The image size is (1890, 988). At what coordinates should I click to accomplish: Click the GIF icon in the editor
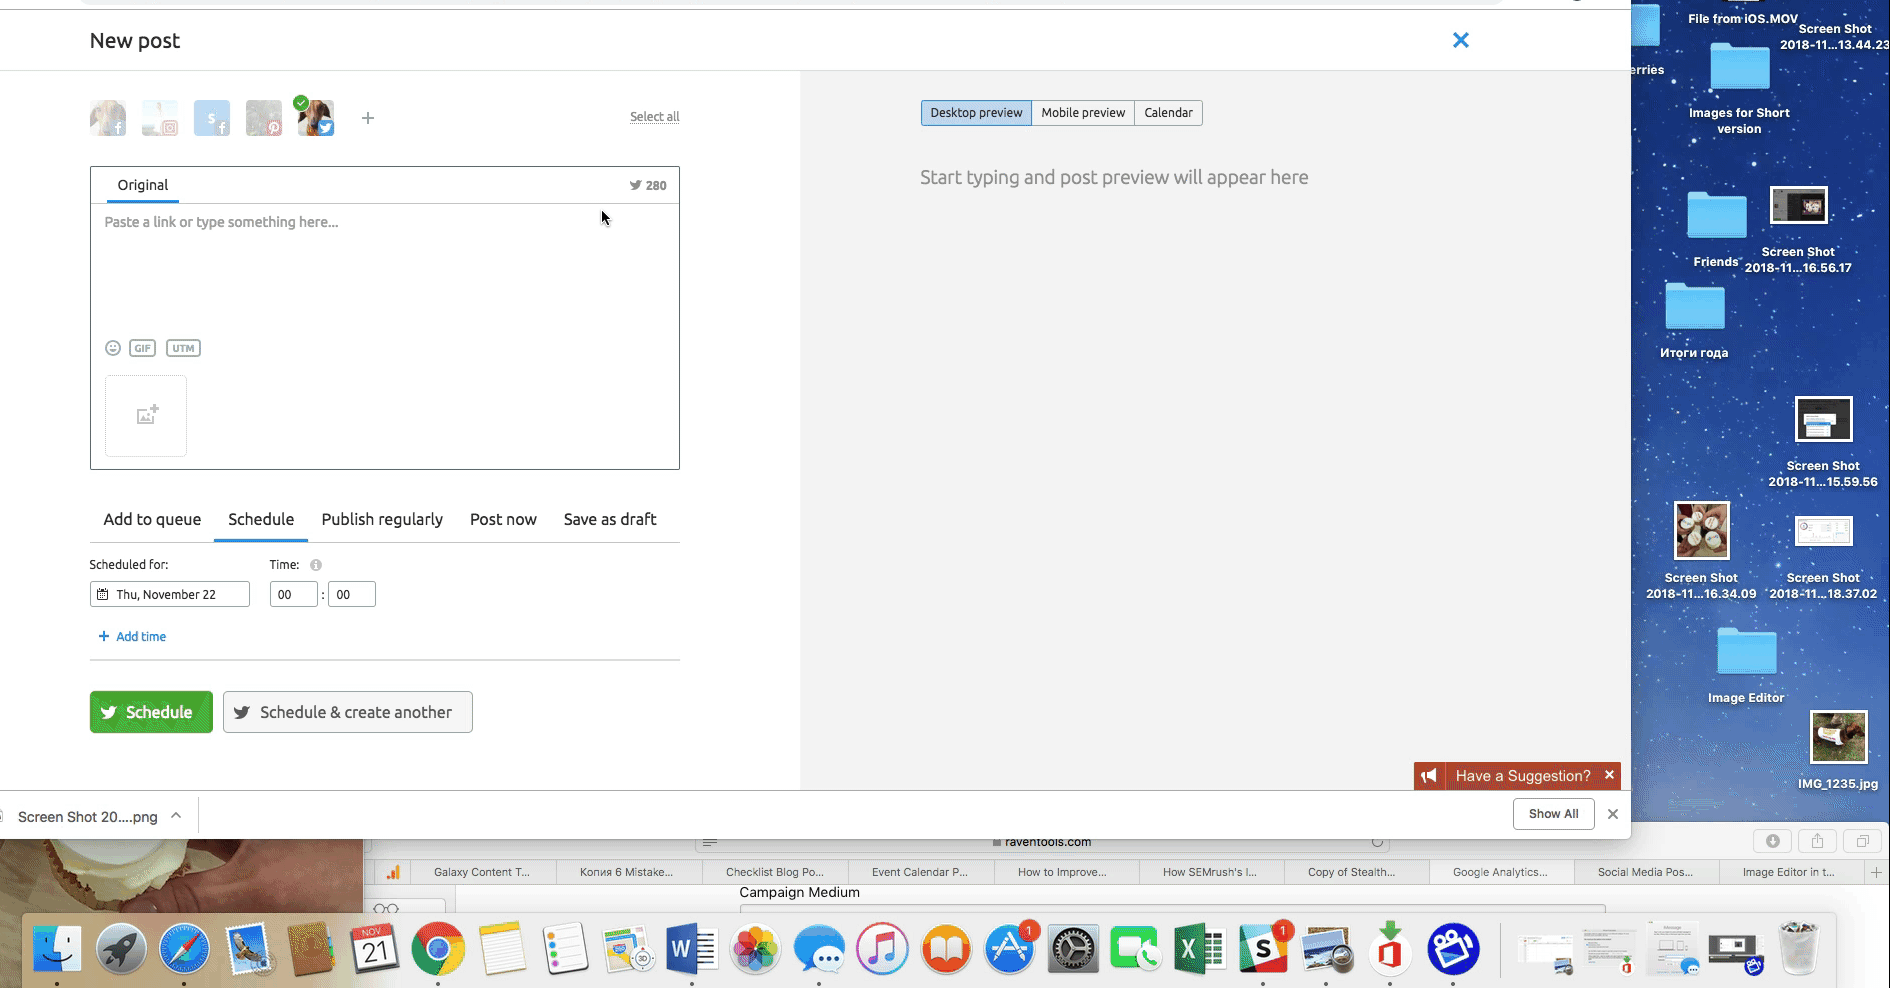(142, 348)
